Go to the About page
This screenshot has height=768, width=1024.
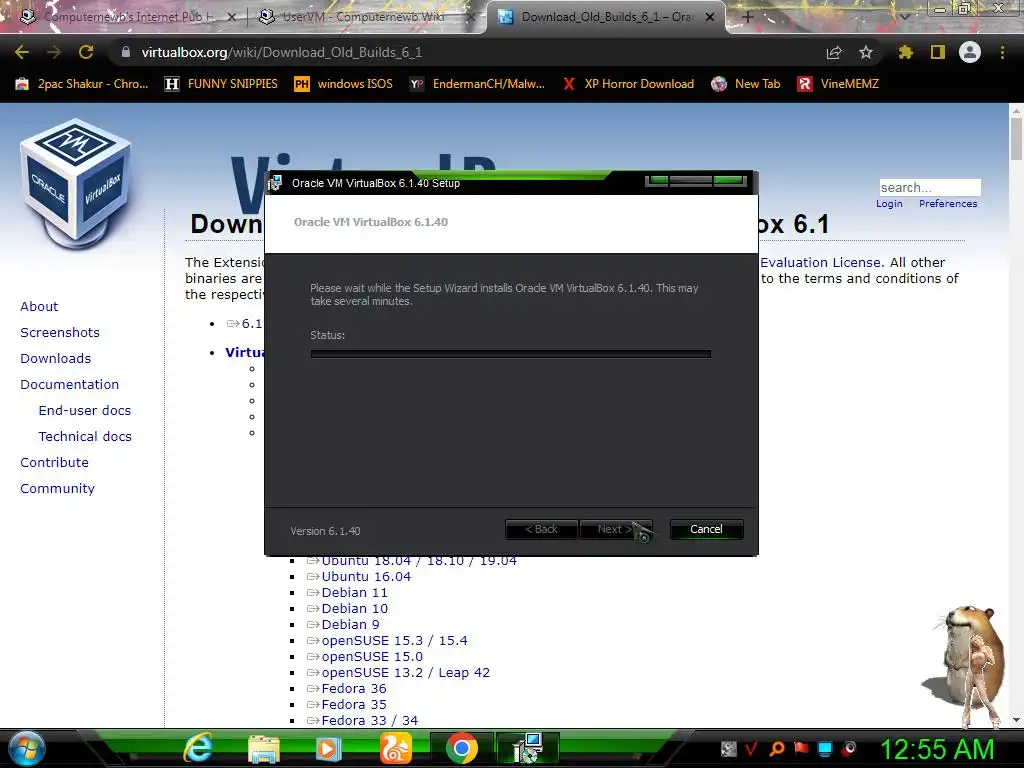[x=39, y=306]
